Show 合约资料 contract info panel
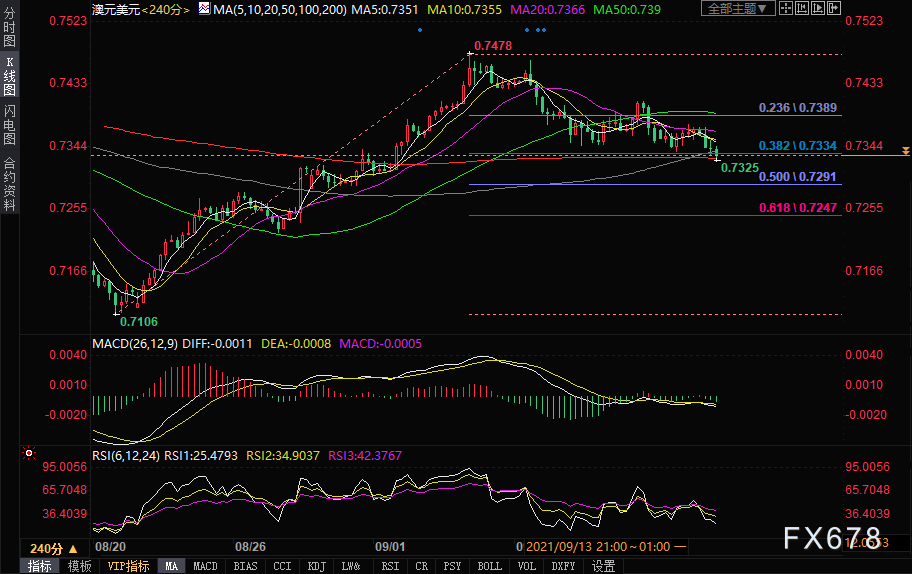Screen dimensions: 912x574 (9, 183)
